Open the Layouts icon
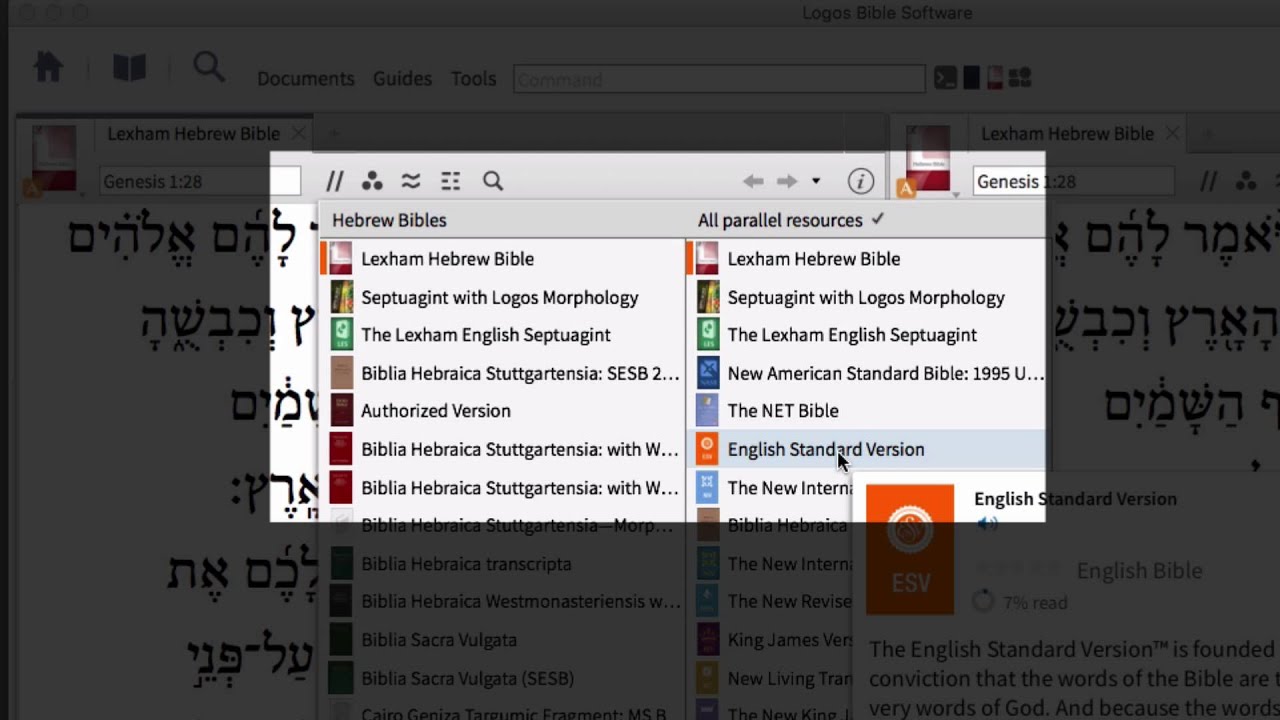This screenshot has width=1280, height=720. pos(1020,78)
